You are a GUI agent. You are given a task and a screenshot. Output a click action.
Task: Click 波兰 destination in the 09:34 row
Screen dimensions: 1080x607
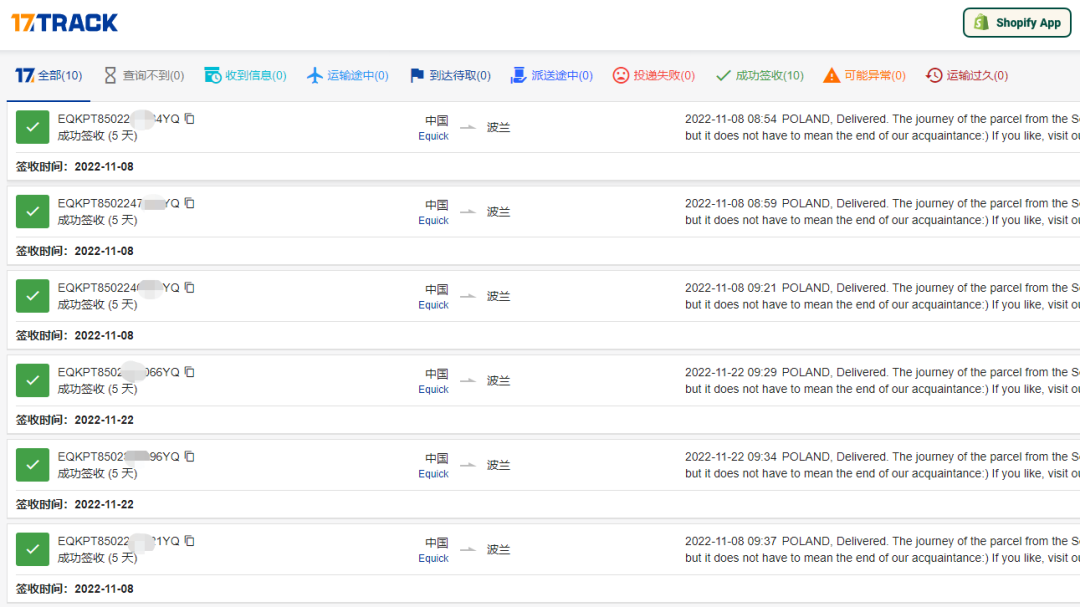tap(499, 465)
